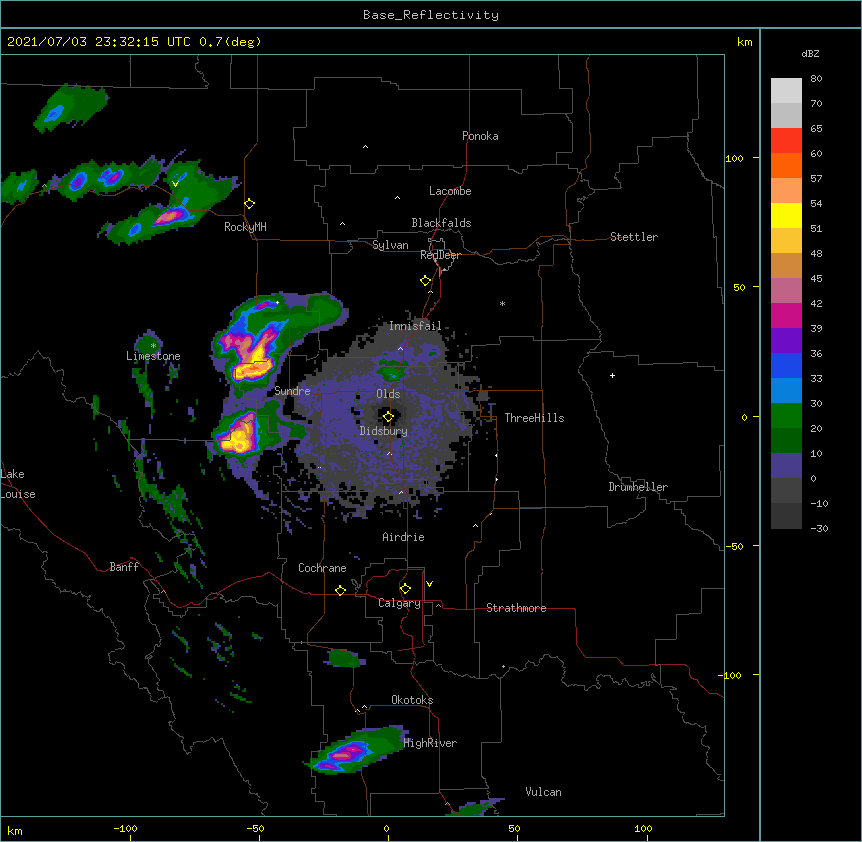Screen dimensions: 862x842
Task: Click the Banff label
Action: point(124,567)
